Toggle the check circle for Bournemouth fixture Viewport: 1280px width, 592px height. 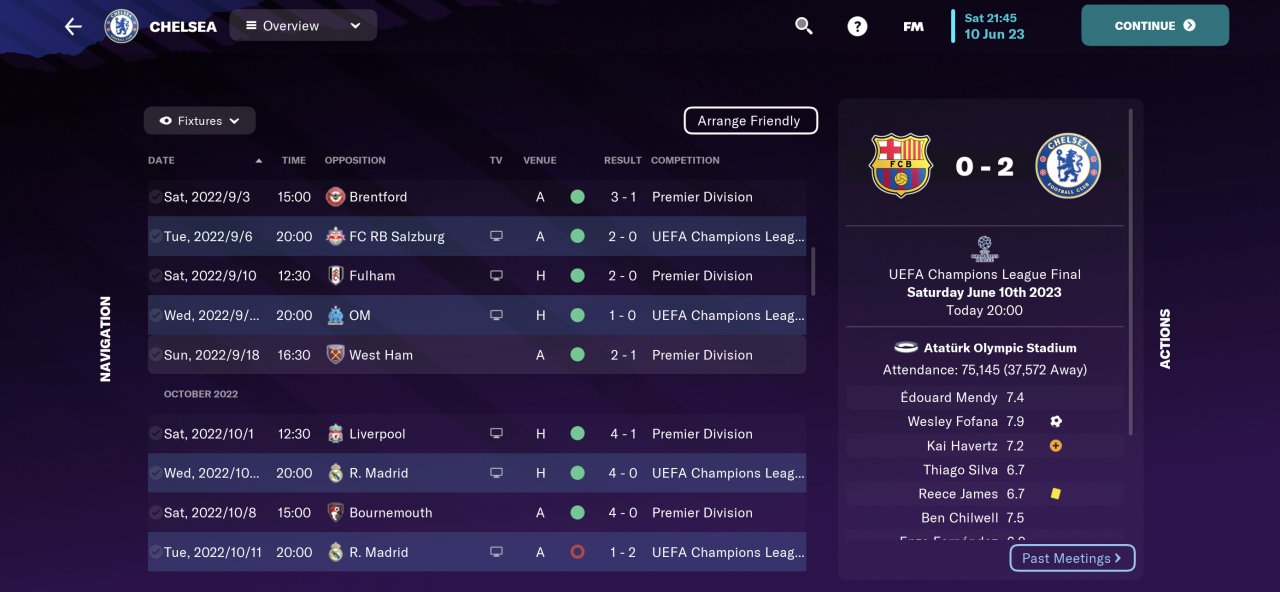coord(155,513)
